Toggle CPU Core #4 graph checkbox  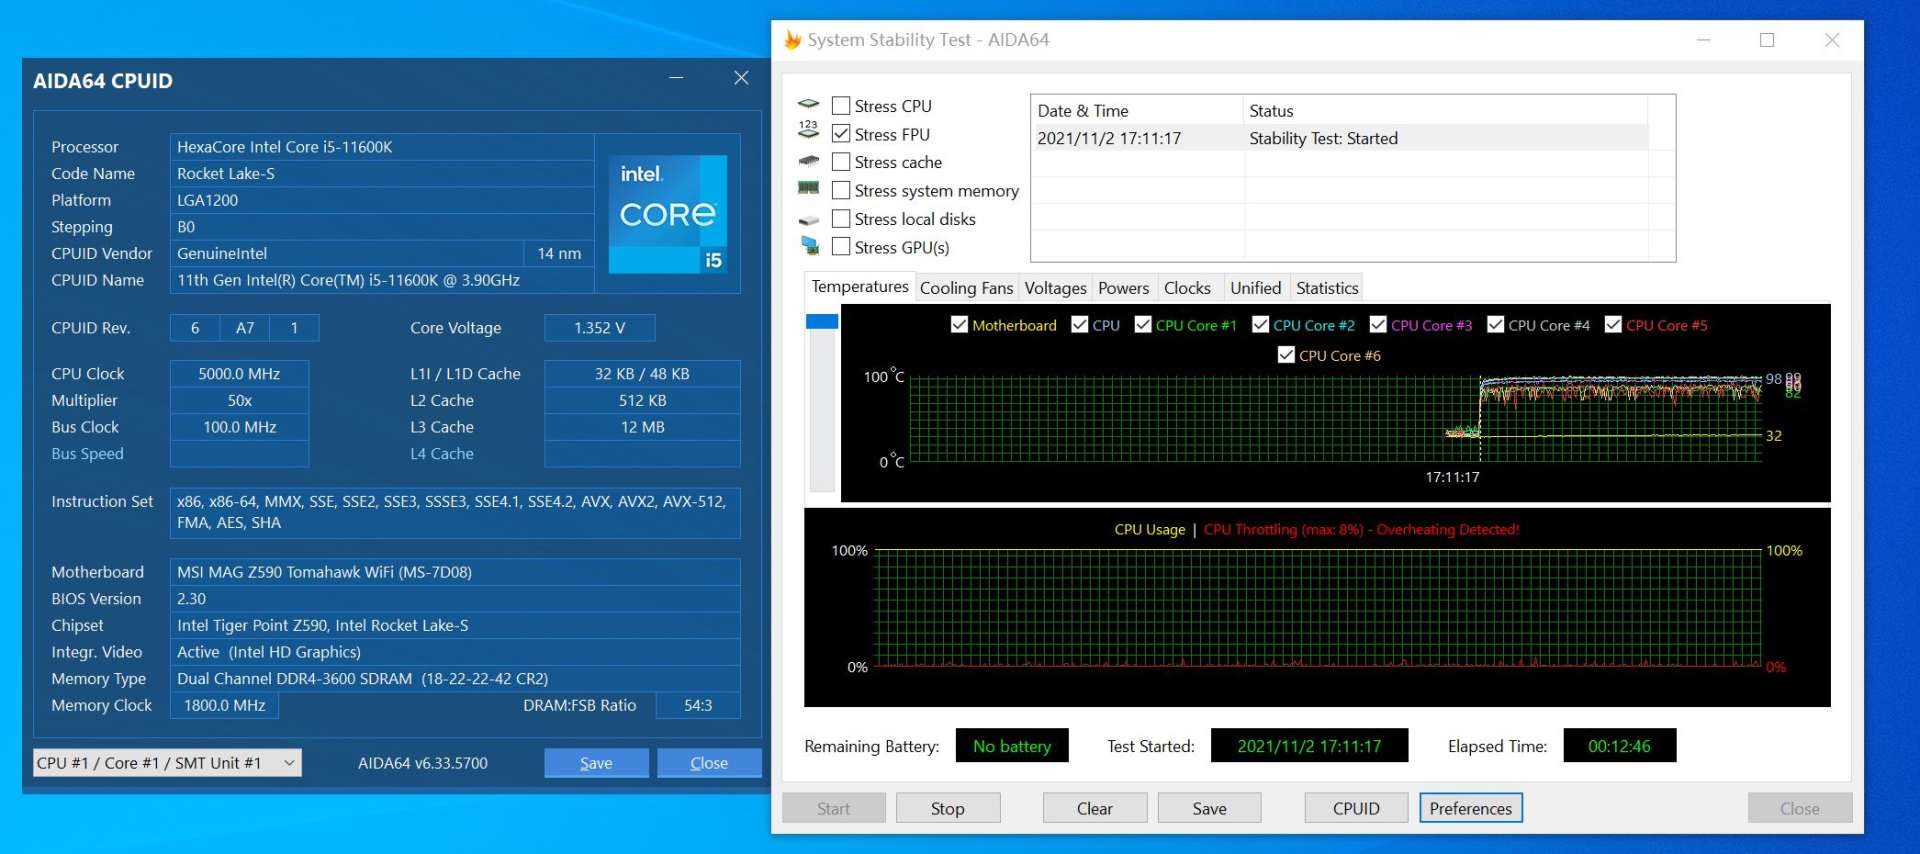tap(1495, 324)
